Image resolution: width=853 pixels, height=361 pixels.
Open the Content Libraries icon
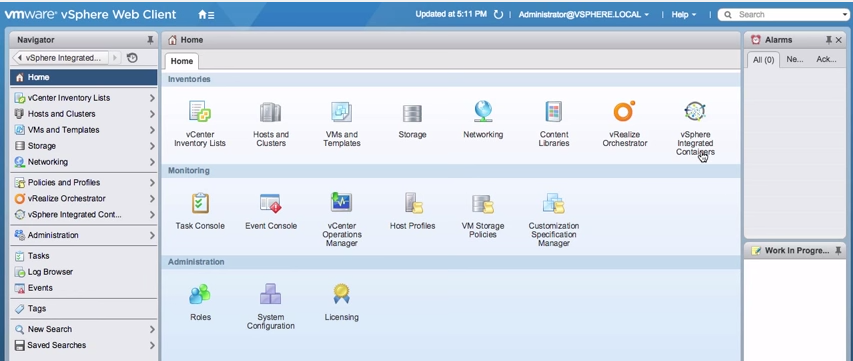pos(554,112)
